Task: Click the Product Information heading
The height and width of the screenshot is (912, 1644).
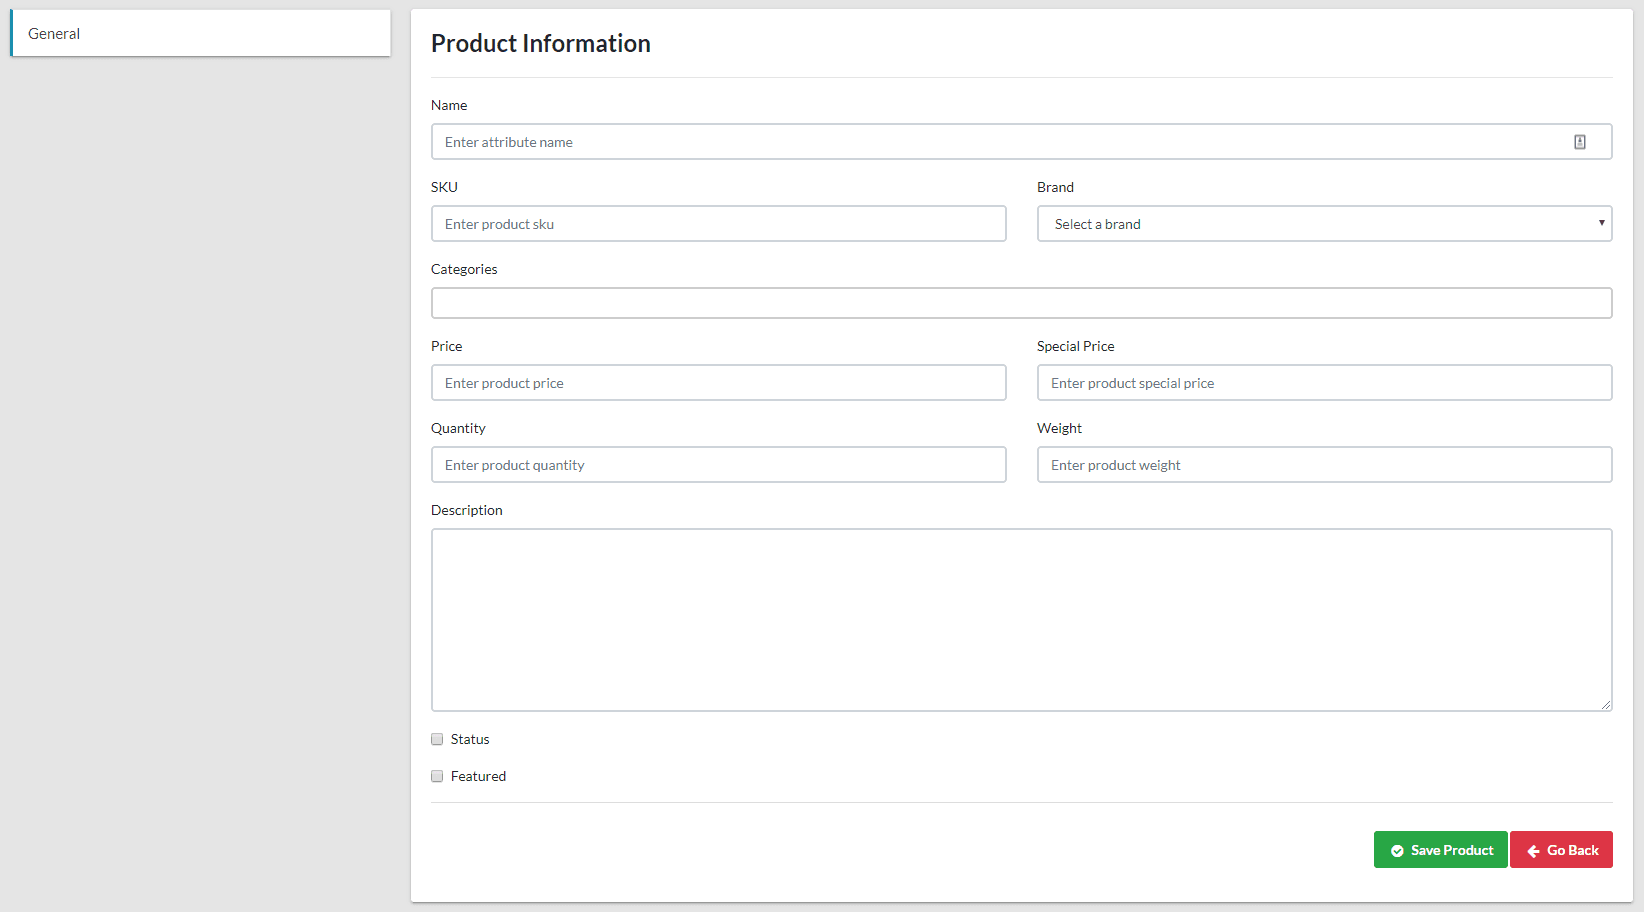Action: click(x=541, y=44)
